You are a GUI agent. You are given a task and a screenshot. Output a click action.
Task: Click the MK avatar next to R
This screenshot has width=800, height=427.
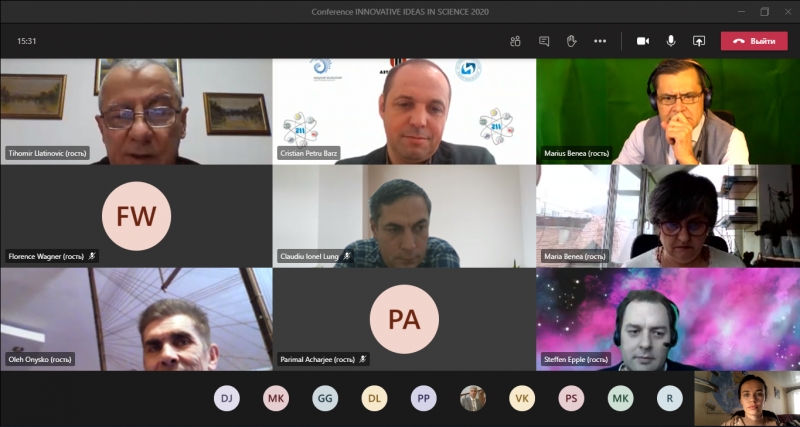point(620,398)
